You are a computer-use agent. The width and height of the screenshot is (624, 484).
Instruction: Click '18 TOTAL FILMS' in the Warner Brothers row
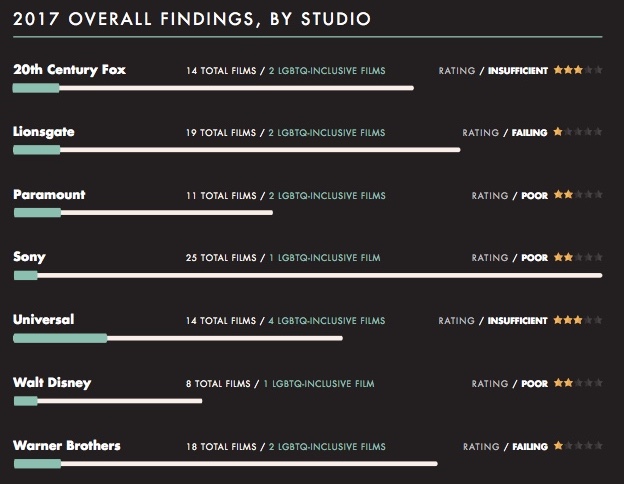tap(221, 447)
